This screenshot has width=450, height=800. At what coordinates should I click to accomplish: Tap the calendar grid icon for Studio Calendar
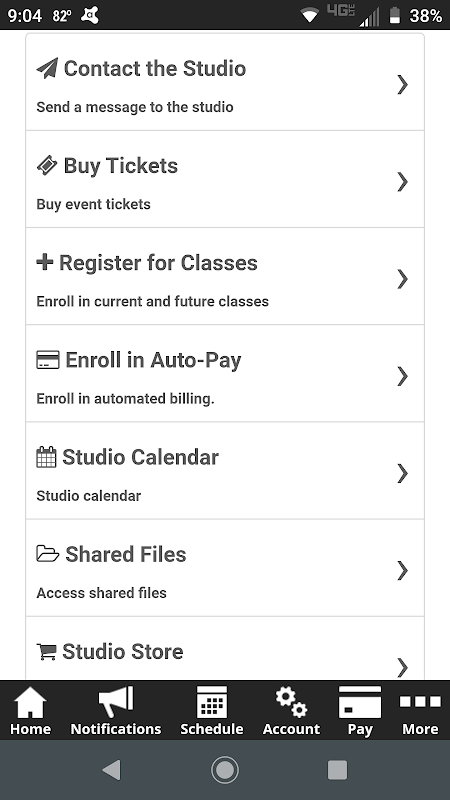(46, 457)
